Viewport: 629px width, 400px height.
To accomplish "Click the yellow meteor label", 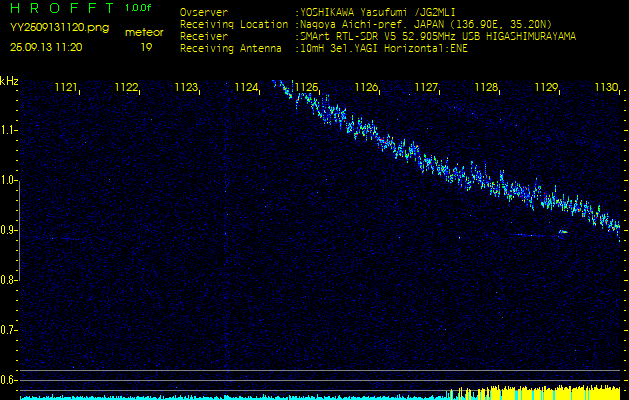I will click(146, 32).
